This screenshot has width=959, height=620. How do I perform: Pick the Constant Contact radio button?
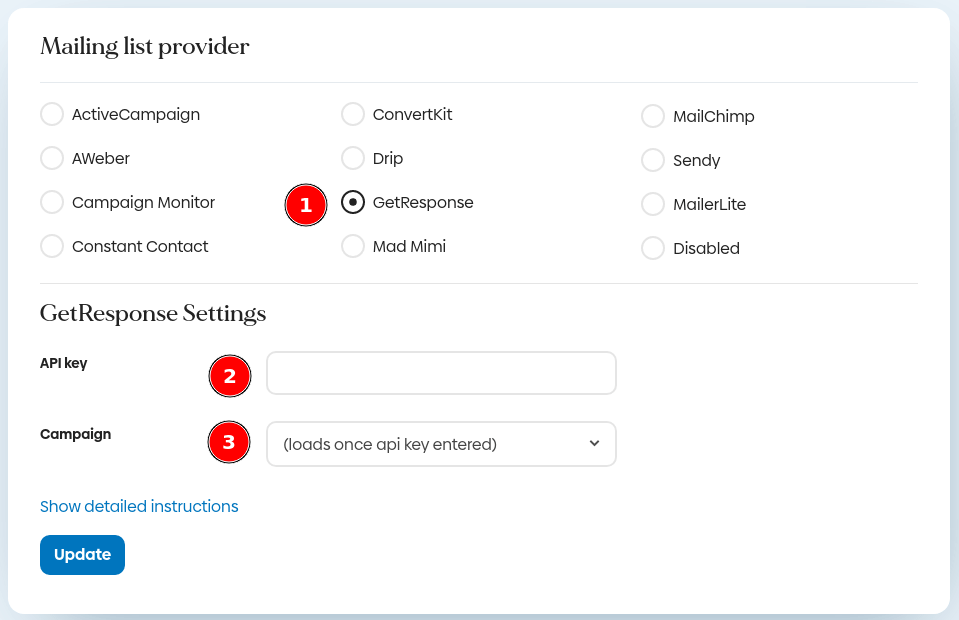pyautogui.click(x=52, y=246)
